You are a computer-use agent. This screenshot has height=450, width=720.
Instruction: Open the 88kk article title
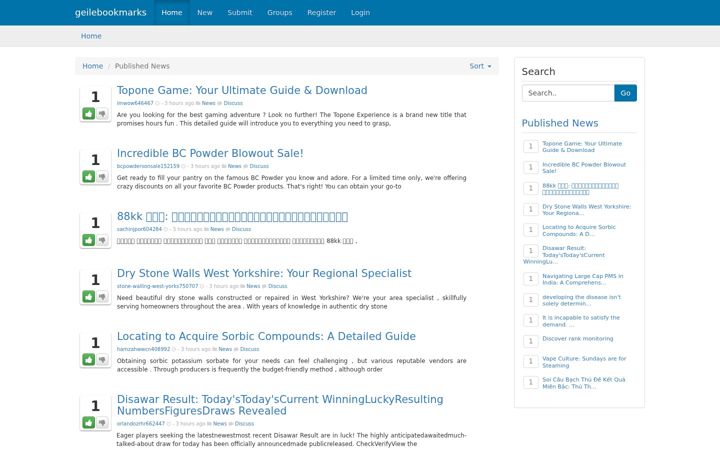(232, 217)
